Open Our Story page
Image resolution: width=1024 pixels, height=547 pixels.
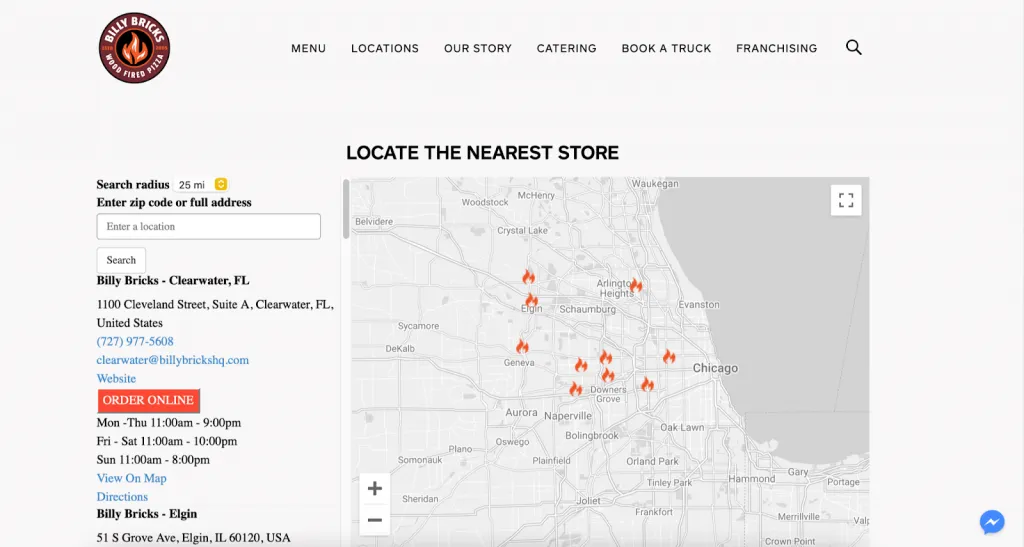[478, 48]
